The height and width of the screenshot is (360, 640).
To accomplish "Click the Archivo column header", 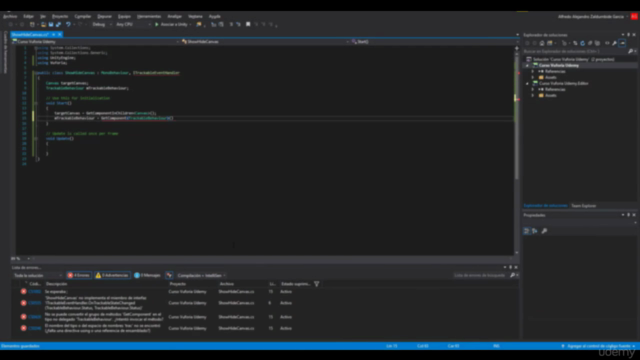I will click(x=227, y=284).
